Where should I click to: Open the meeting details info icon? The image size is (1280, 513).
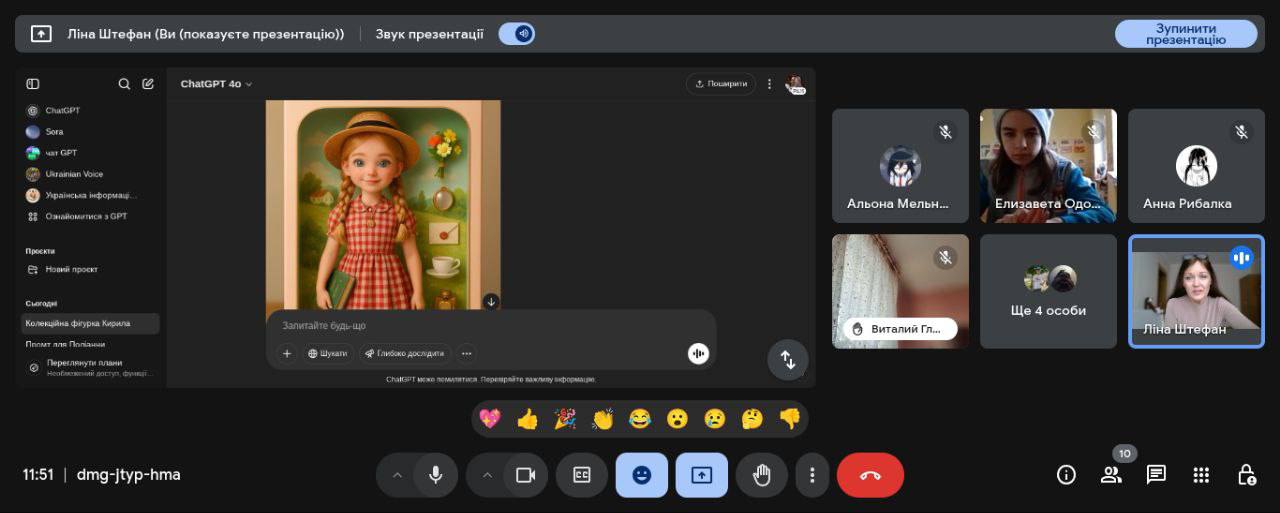click(1066, 475)
